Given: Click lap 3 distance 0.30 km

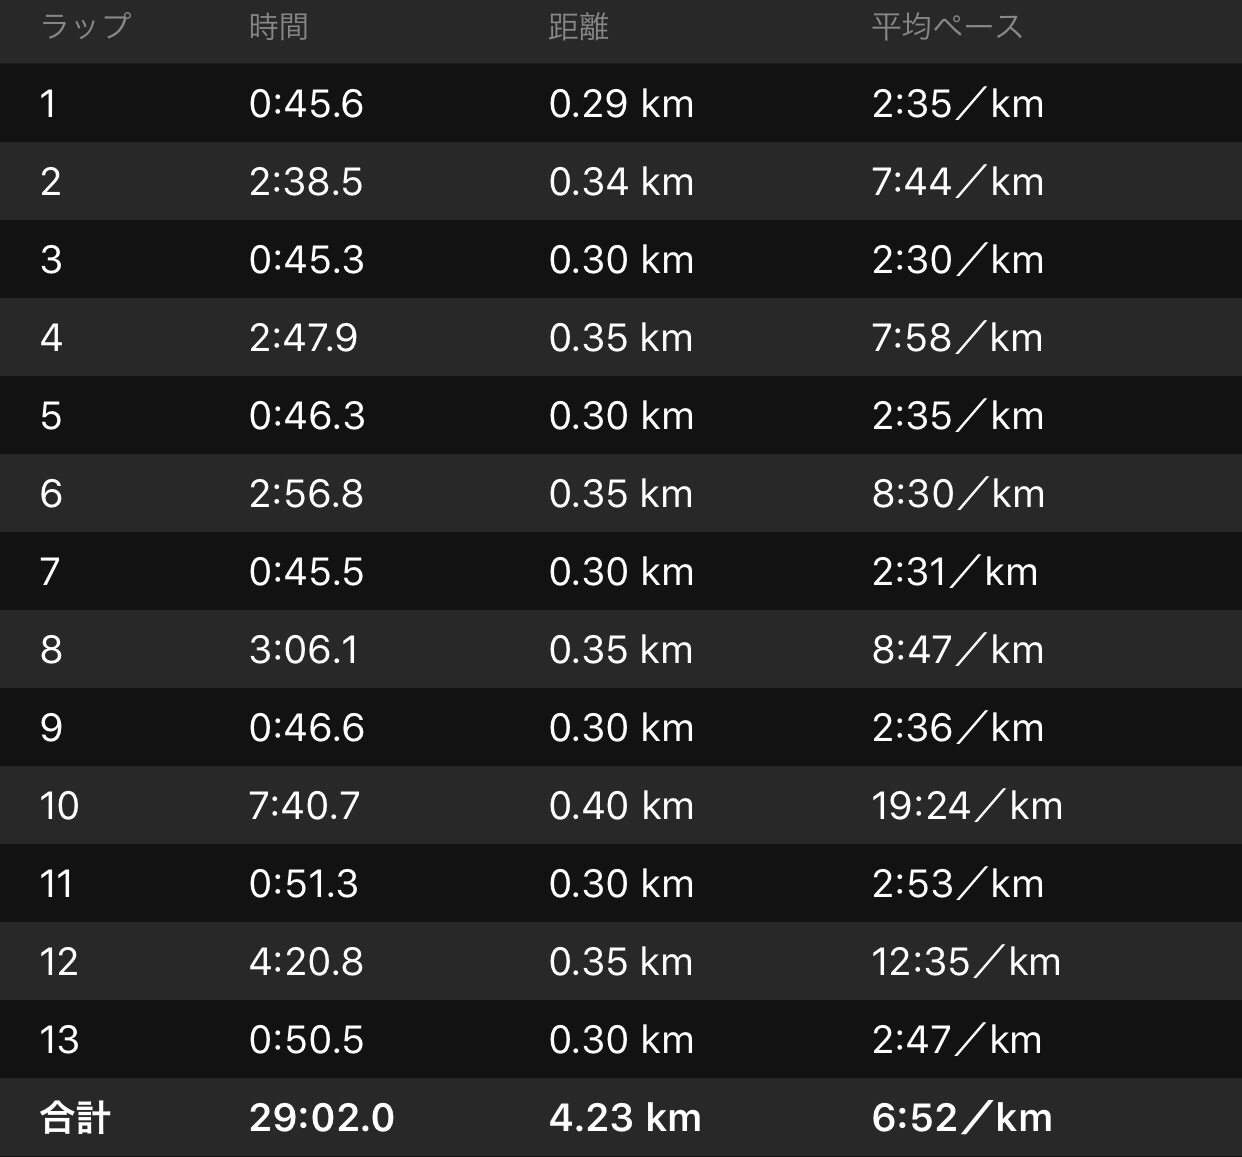Looking at the screenshot, I should pos(620,260).
